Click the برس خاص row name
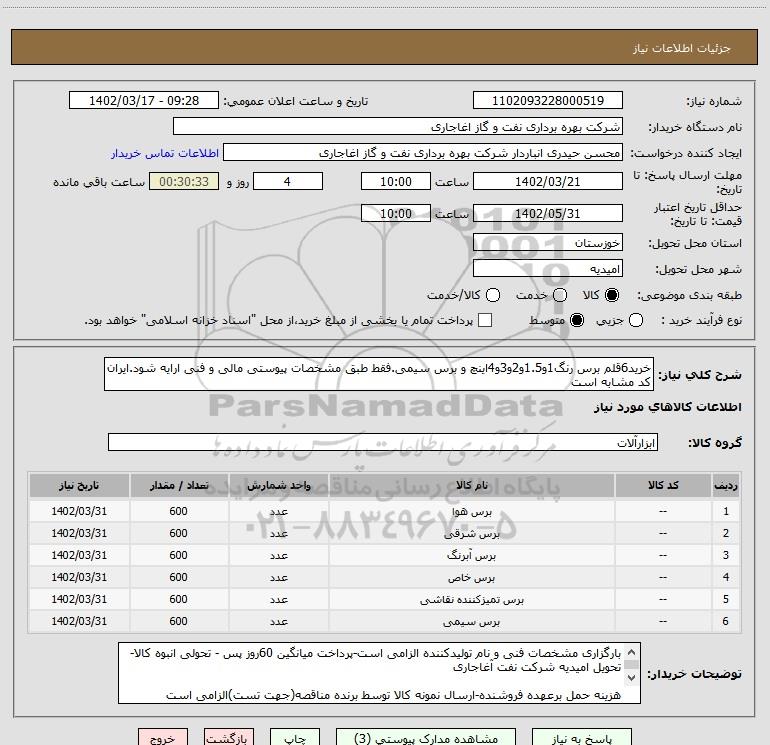 coord(471,578)
